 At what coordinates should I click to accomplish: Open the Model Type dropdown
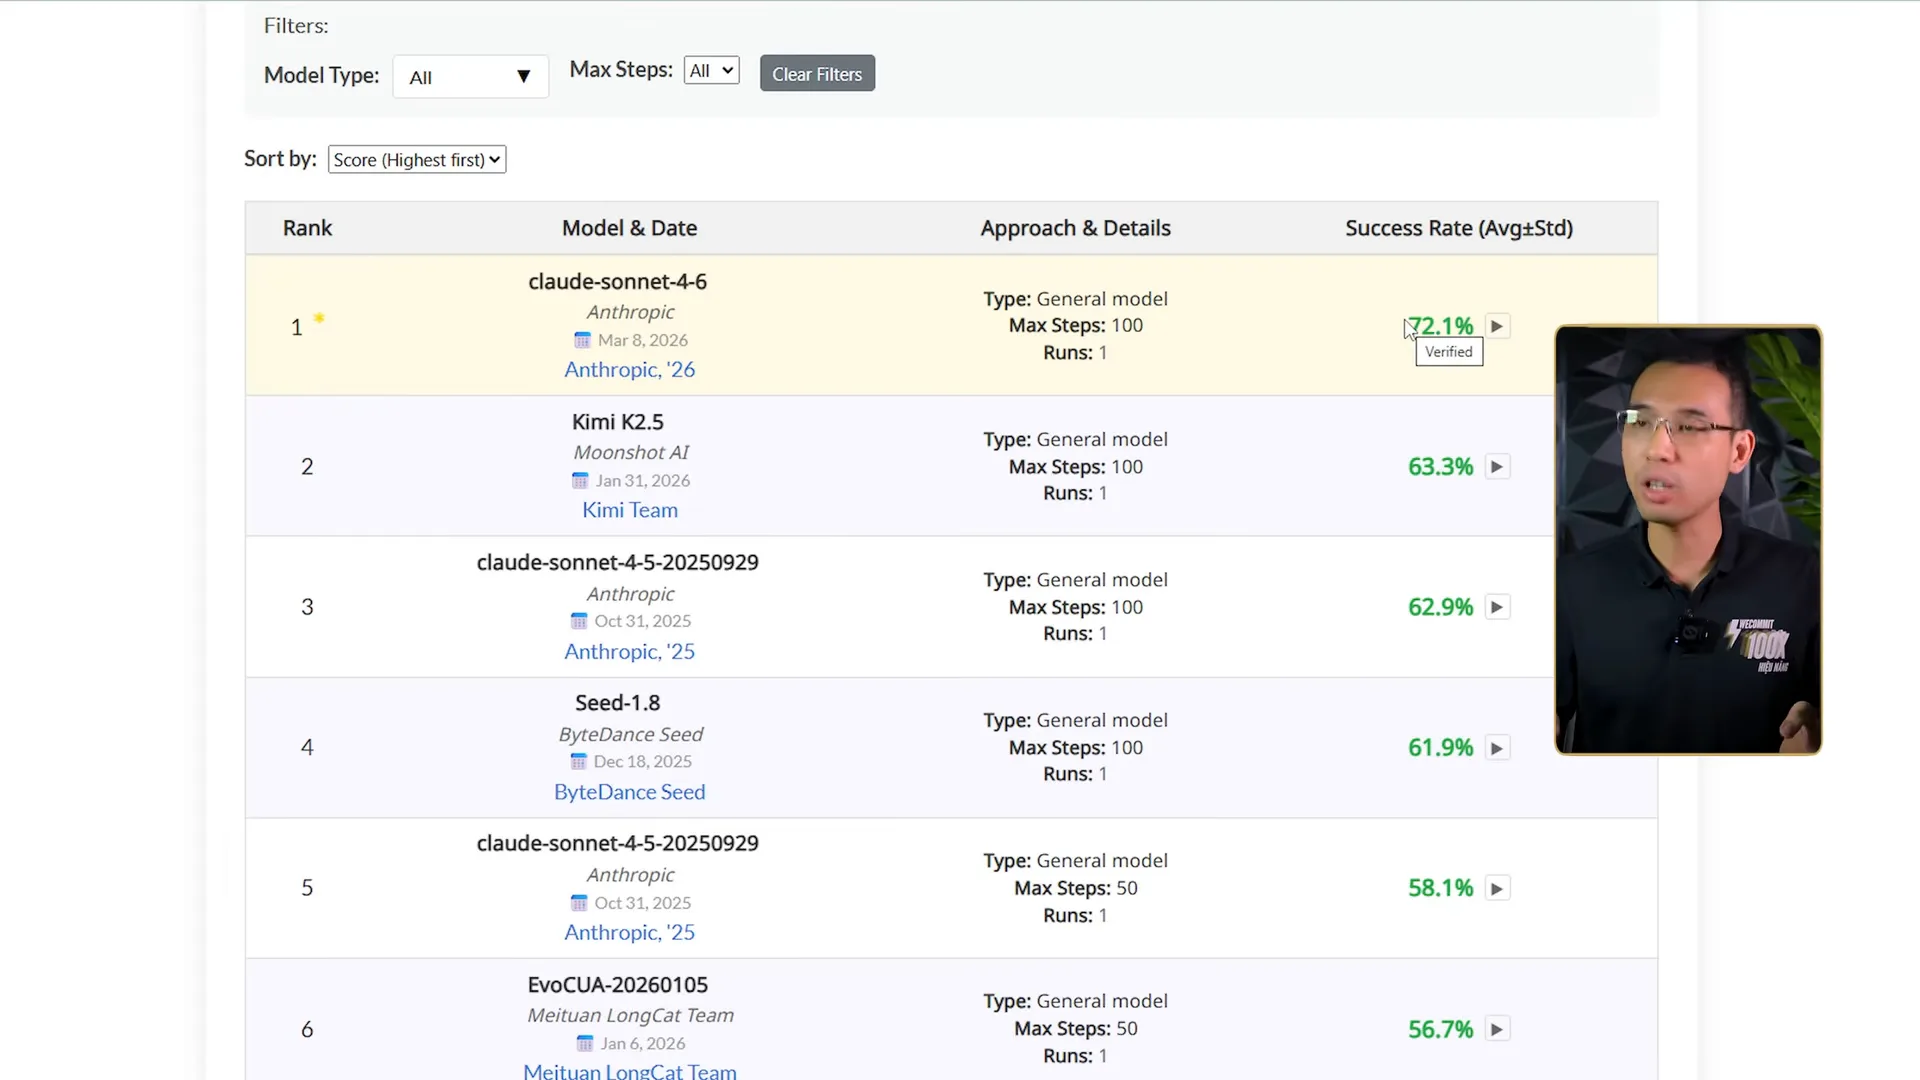tap(470, 77)
